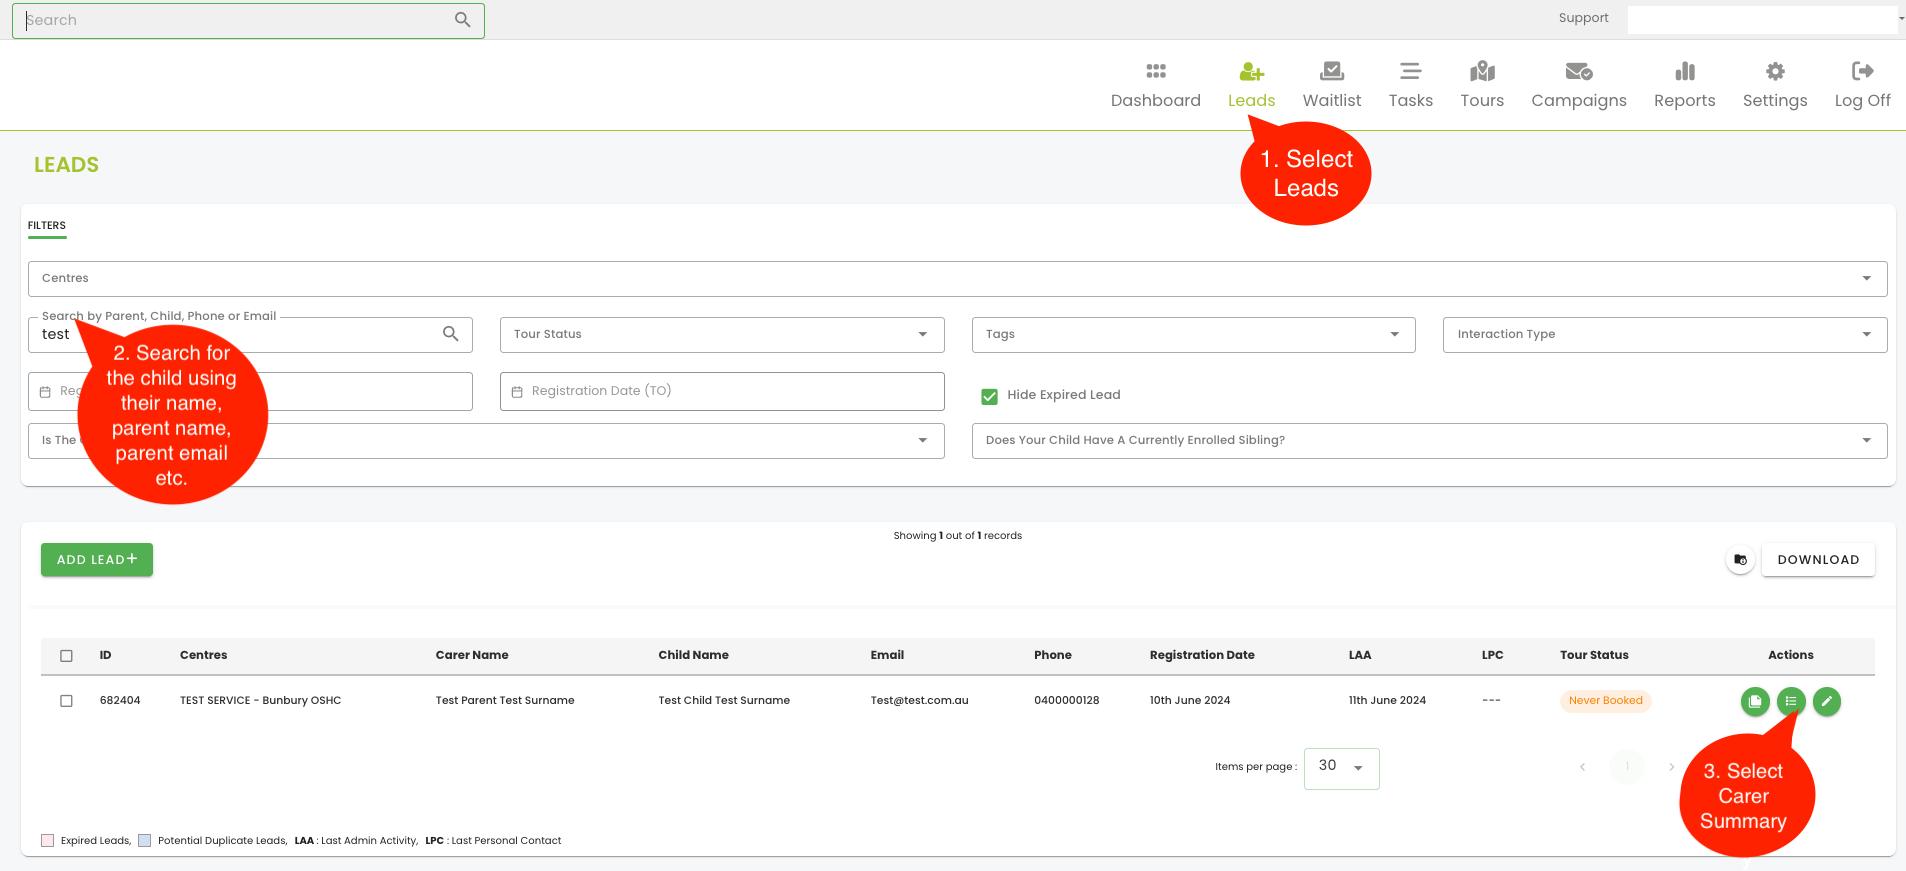Open the Reports bar chart icon
Image resolution: width=1906 pixels, height=871 pixels.
pos(1685,71)
